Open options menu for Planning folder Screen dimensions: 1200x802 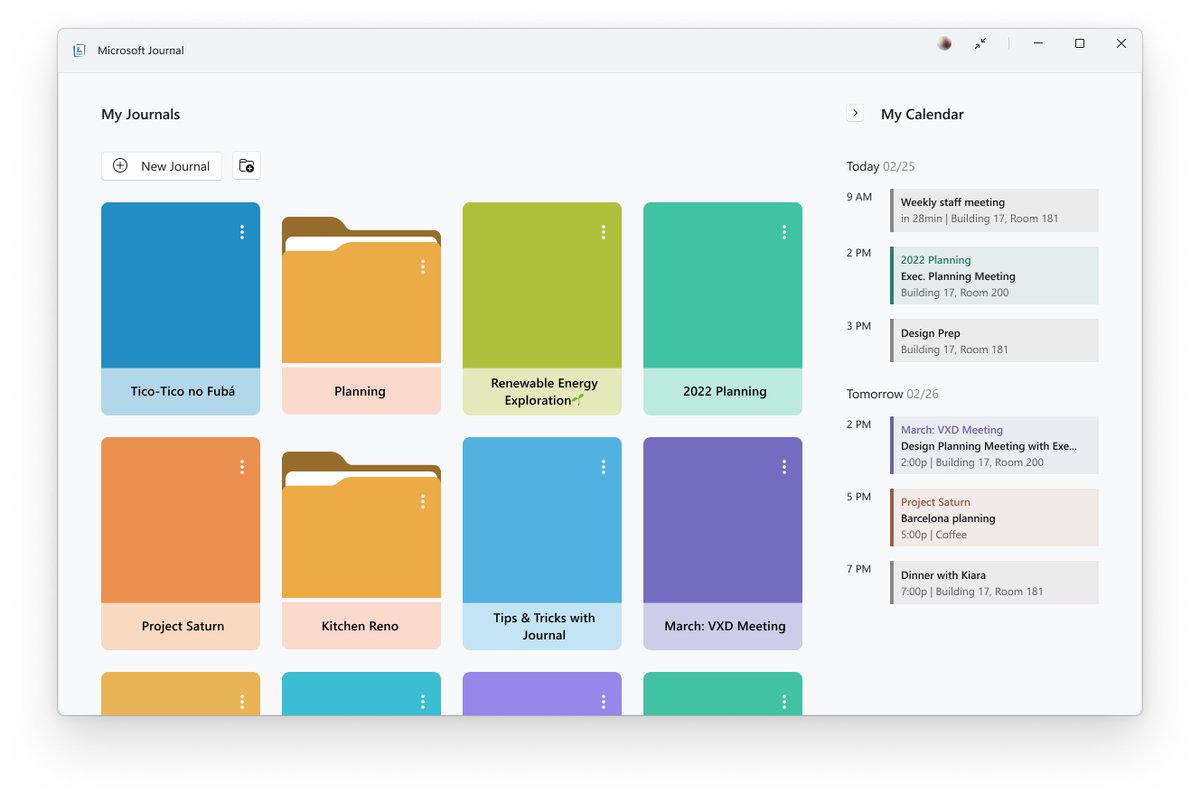(x=423, y=267)
